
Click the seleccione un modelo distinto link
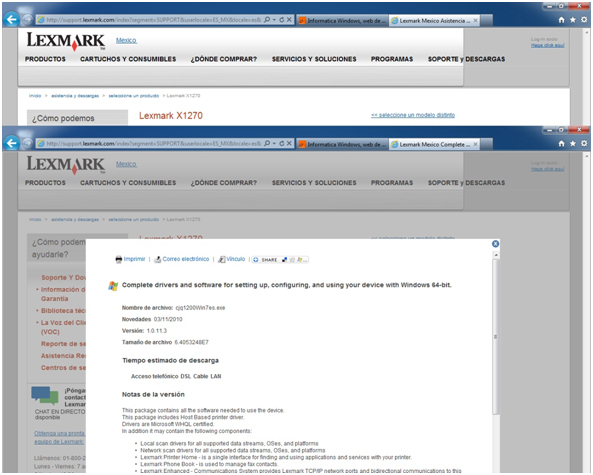pyautogui.click(x=413, y=115)
